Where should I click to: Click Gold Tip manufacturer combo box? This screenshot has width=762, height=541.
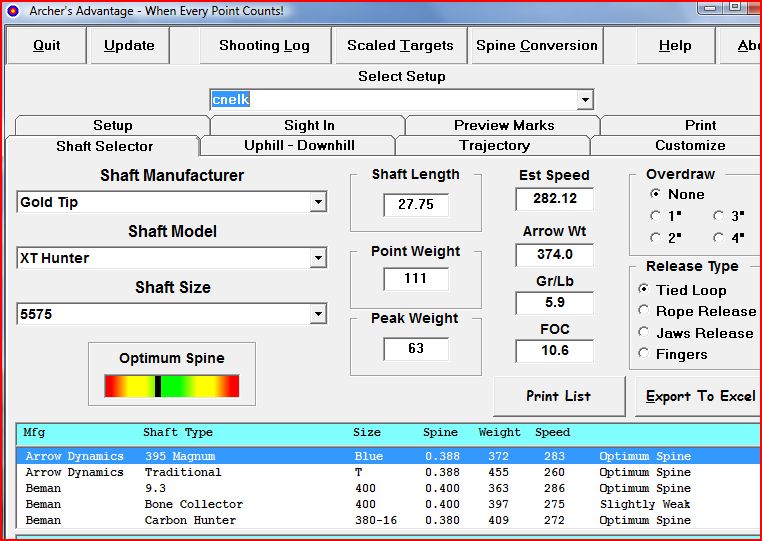click(x=171, y=202)
